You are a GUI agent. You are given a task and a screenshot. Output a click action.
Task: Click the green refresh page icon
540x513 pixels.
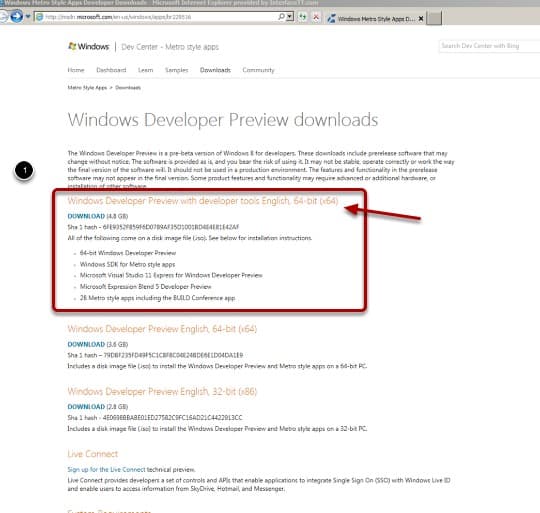click(x=302, y=17)
